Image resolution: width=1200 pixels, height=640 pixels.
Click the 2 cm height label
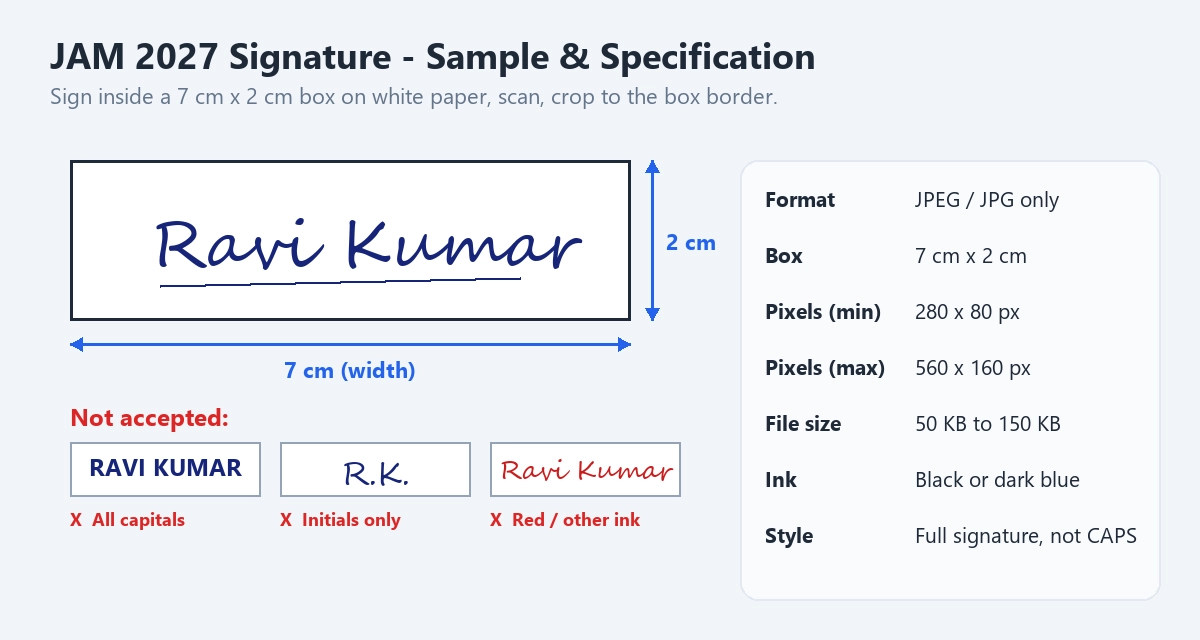[691, 242]
